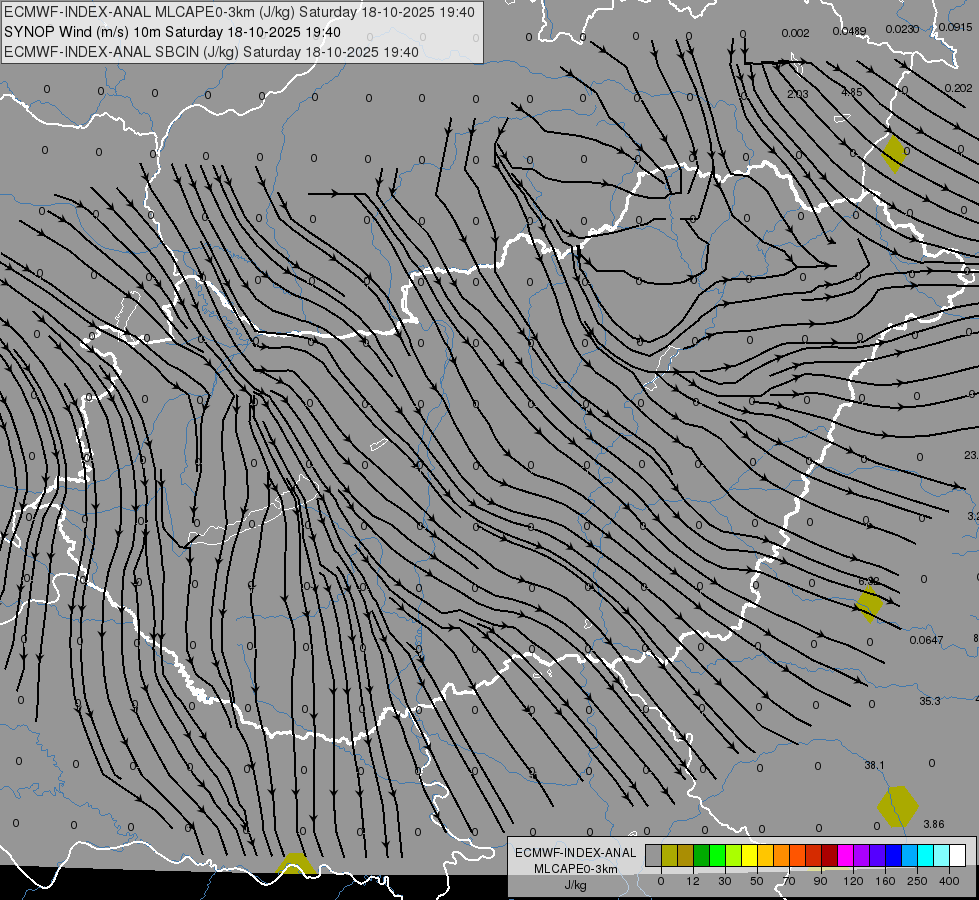Click the legend label ECMWF-INDEX-ANAL

(575, 853)
